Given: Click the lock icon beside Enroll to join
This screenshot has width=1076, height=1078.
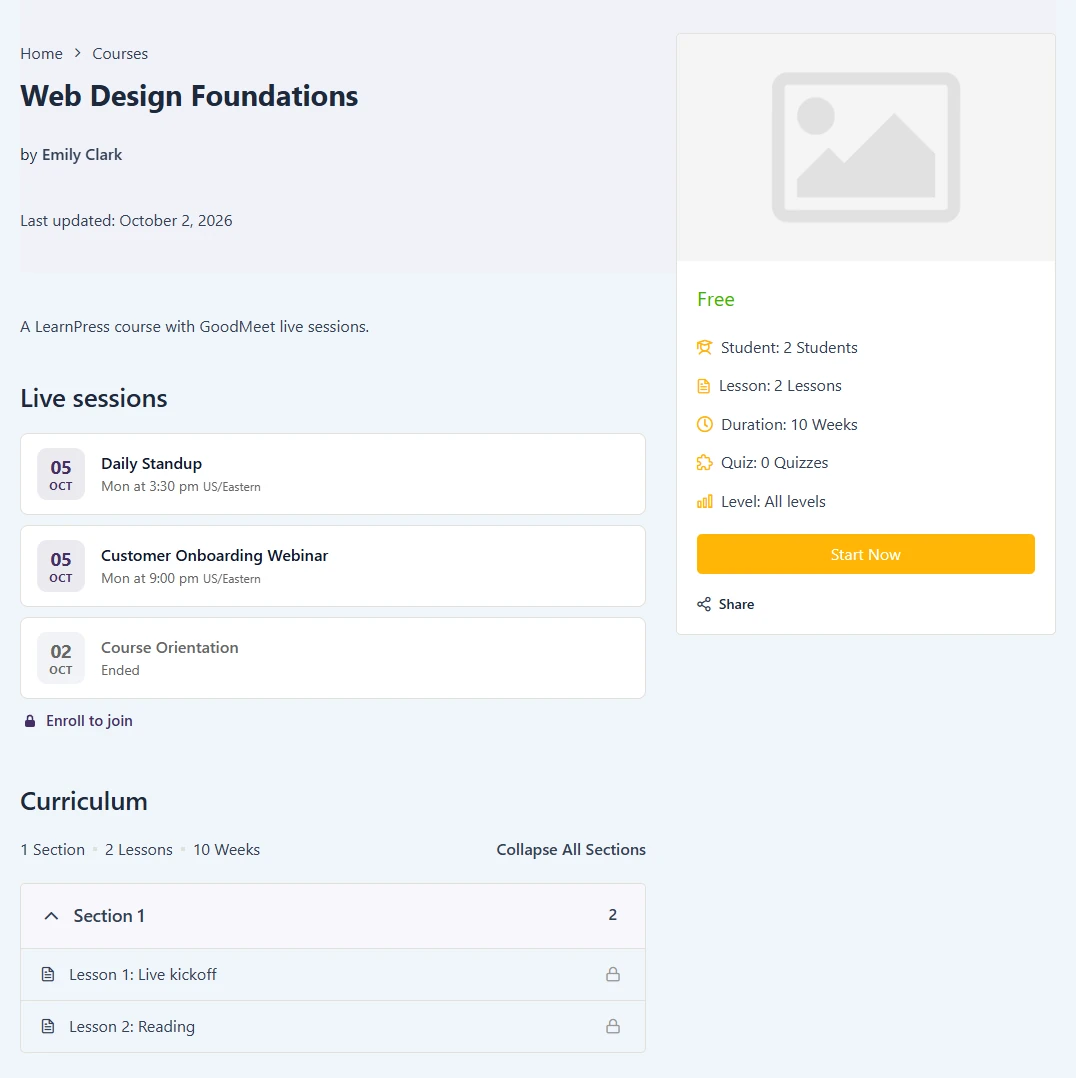Looking at the screenshot, I should point(30,720).
